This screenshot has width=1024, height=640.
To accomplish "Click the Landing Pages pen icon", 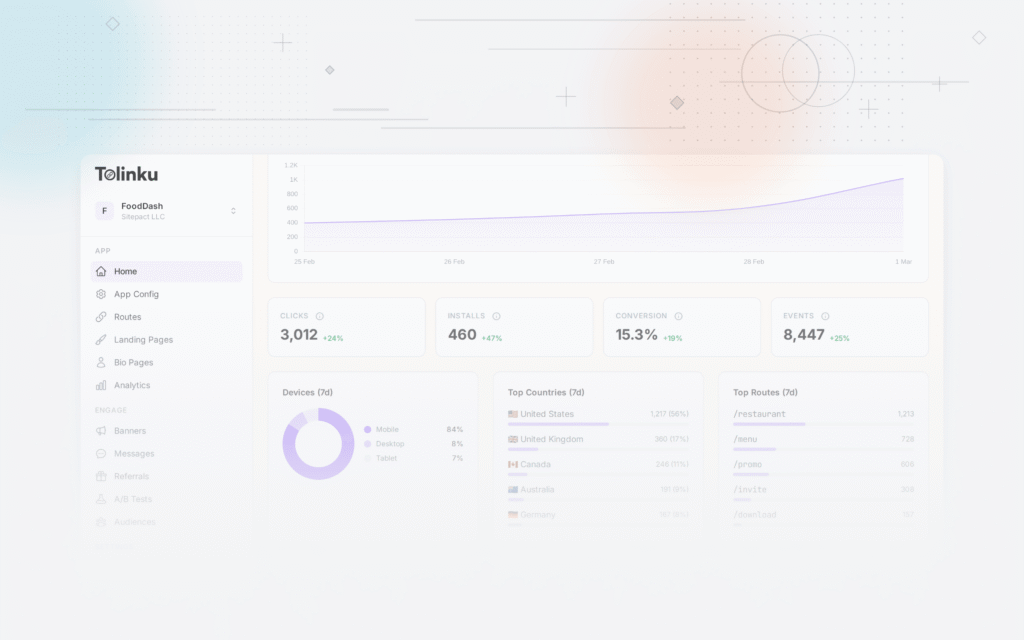I will [x=100, y=339].
